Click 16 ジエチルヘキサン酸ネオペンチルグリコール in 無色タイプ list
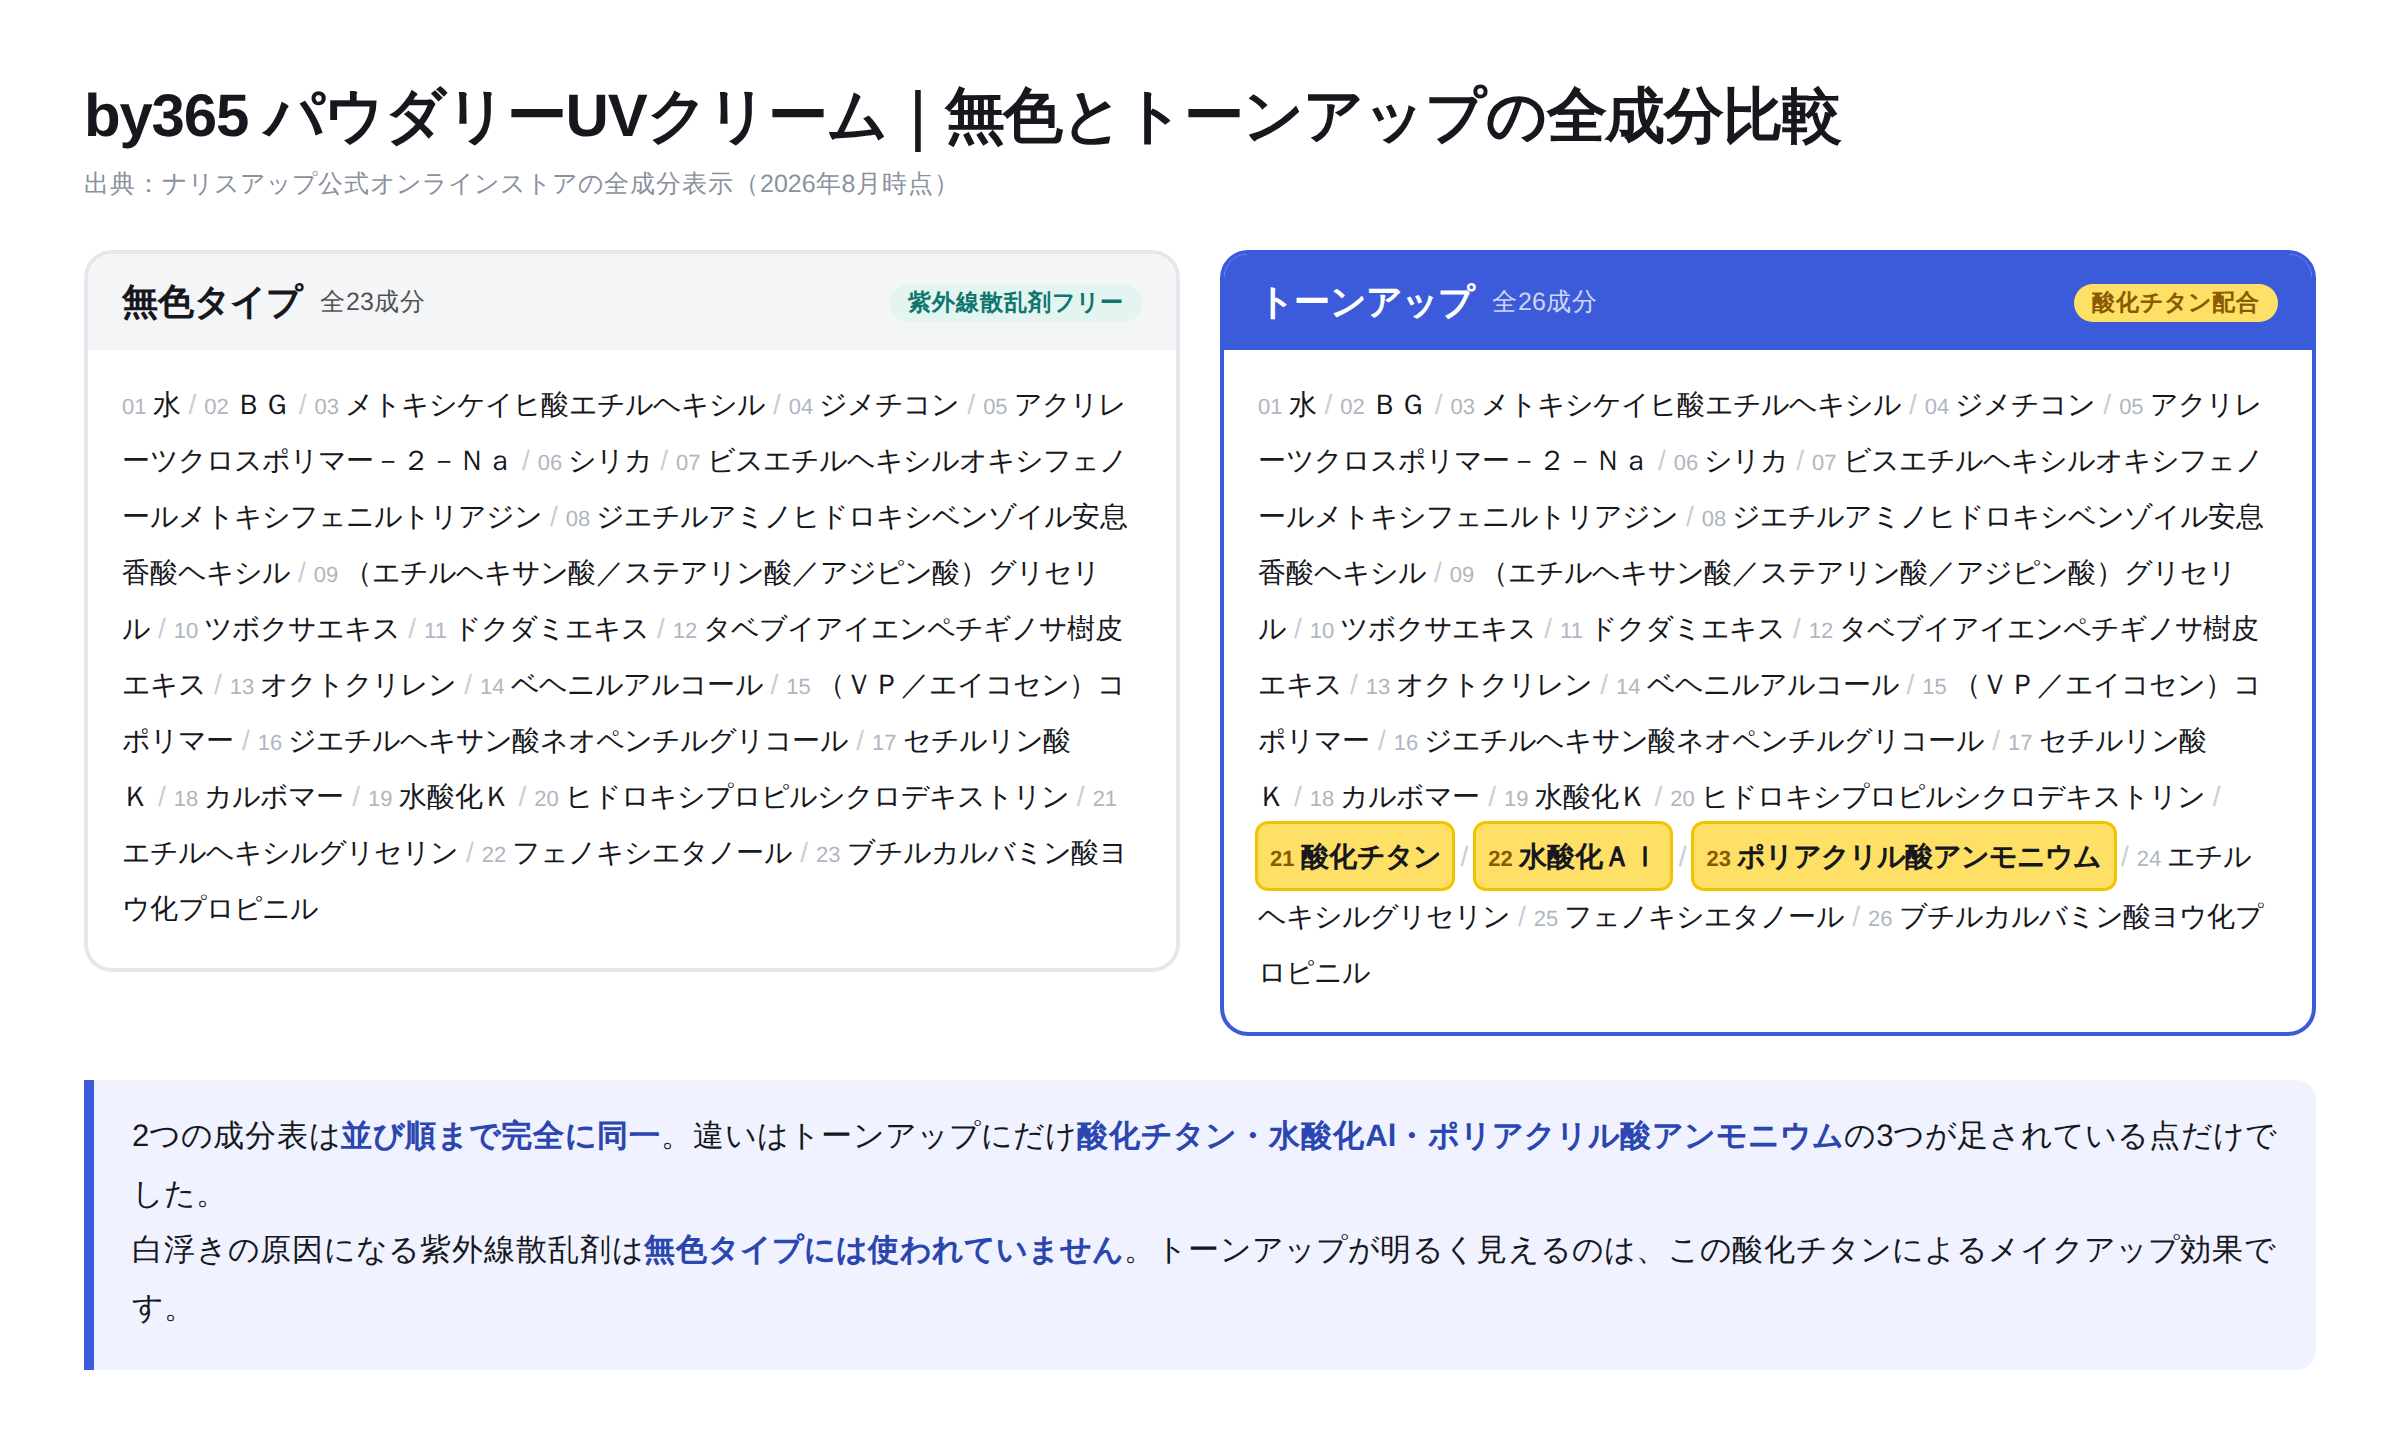This screenshot has height=1438, width=2400. click(x=553, y=741)
